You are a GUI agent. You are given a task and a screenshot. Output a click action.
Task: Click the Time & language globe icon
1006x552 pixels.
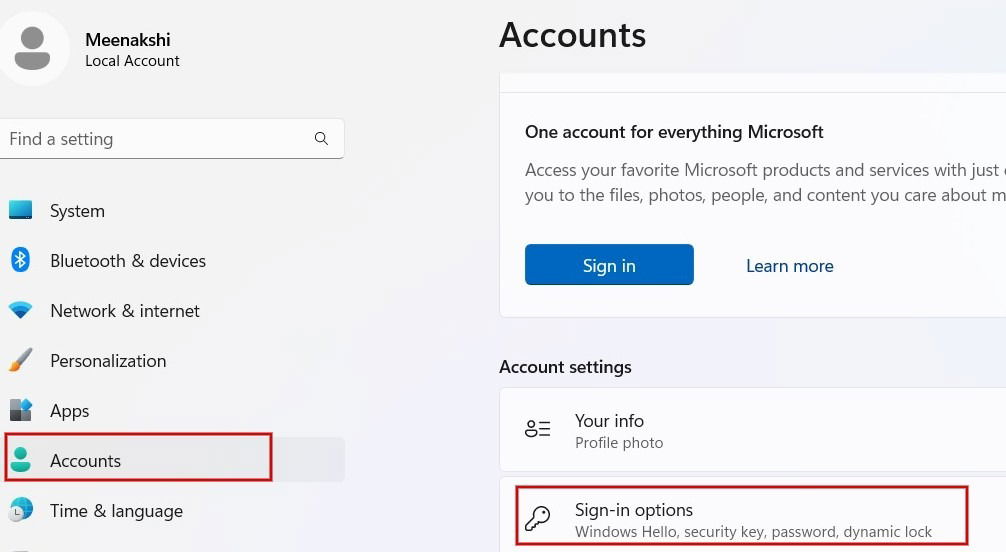click(21, 510)
